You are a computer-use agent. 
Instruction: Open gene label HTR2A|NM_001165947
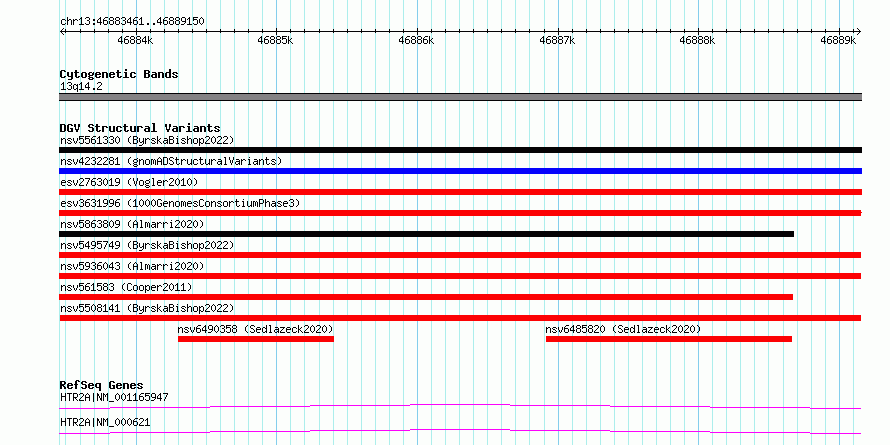coord(114,397)
